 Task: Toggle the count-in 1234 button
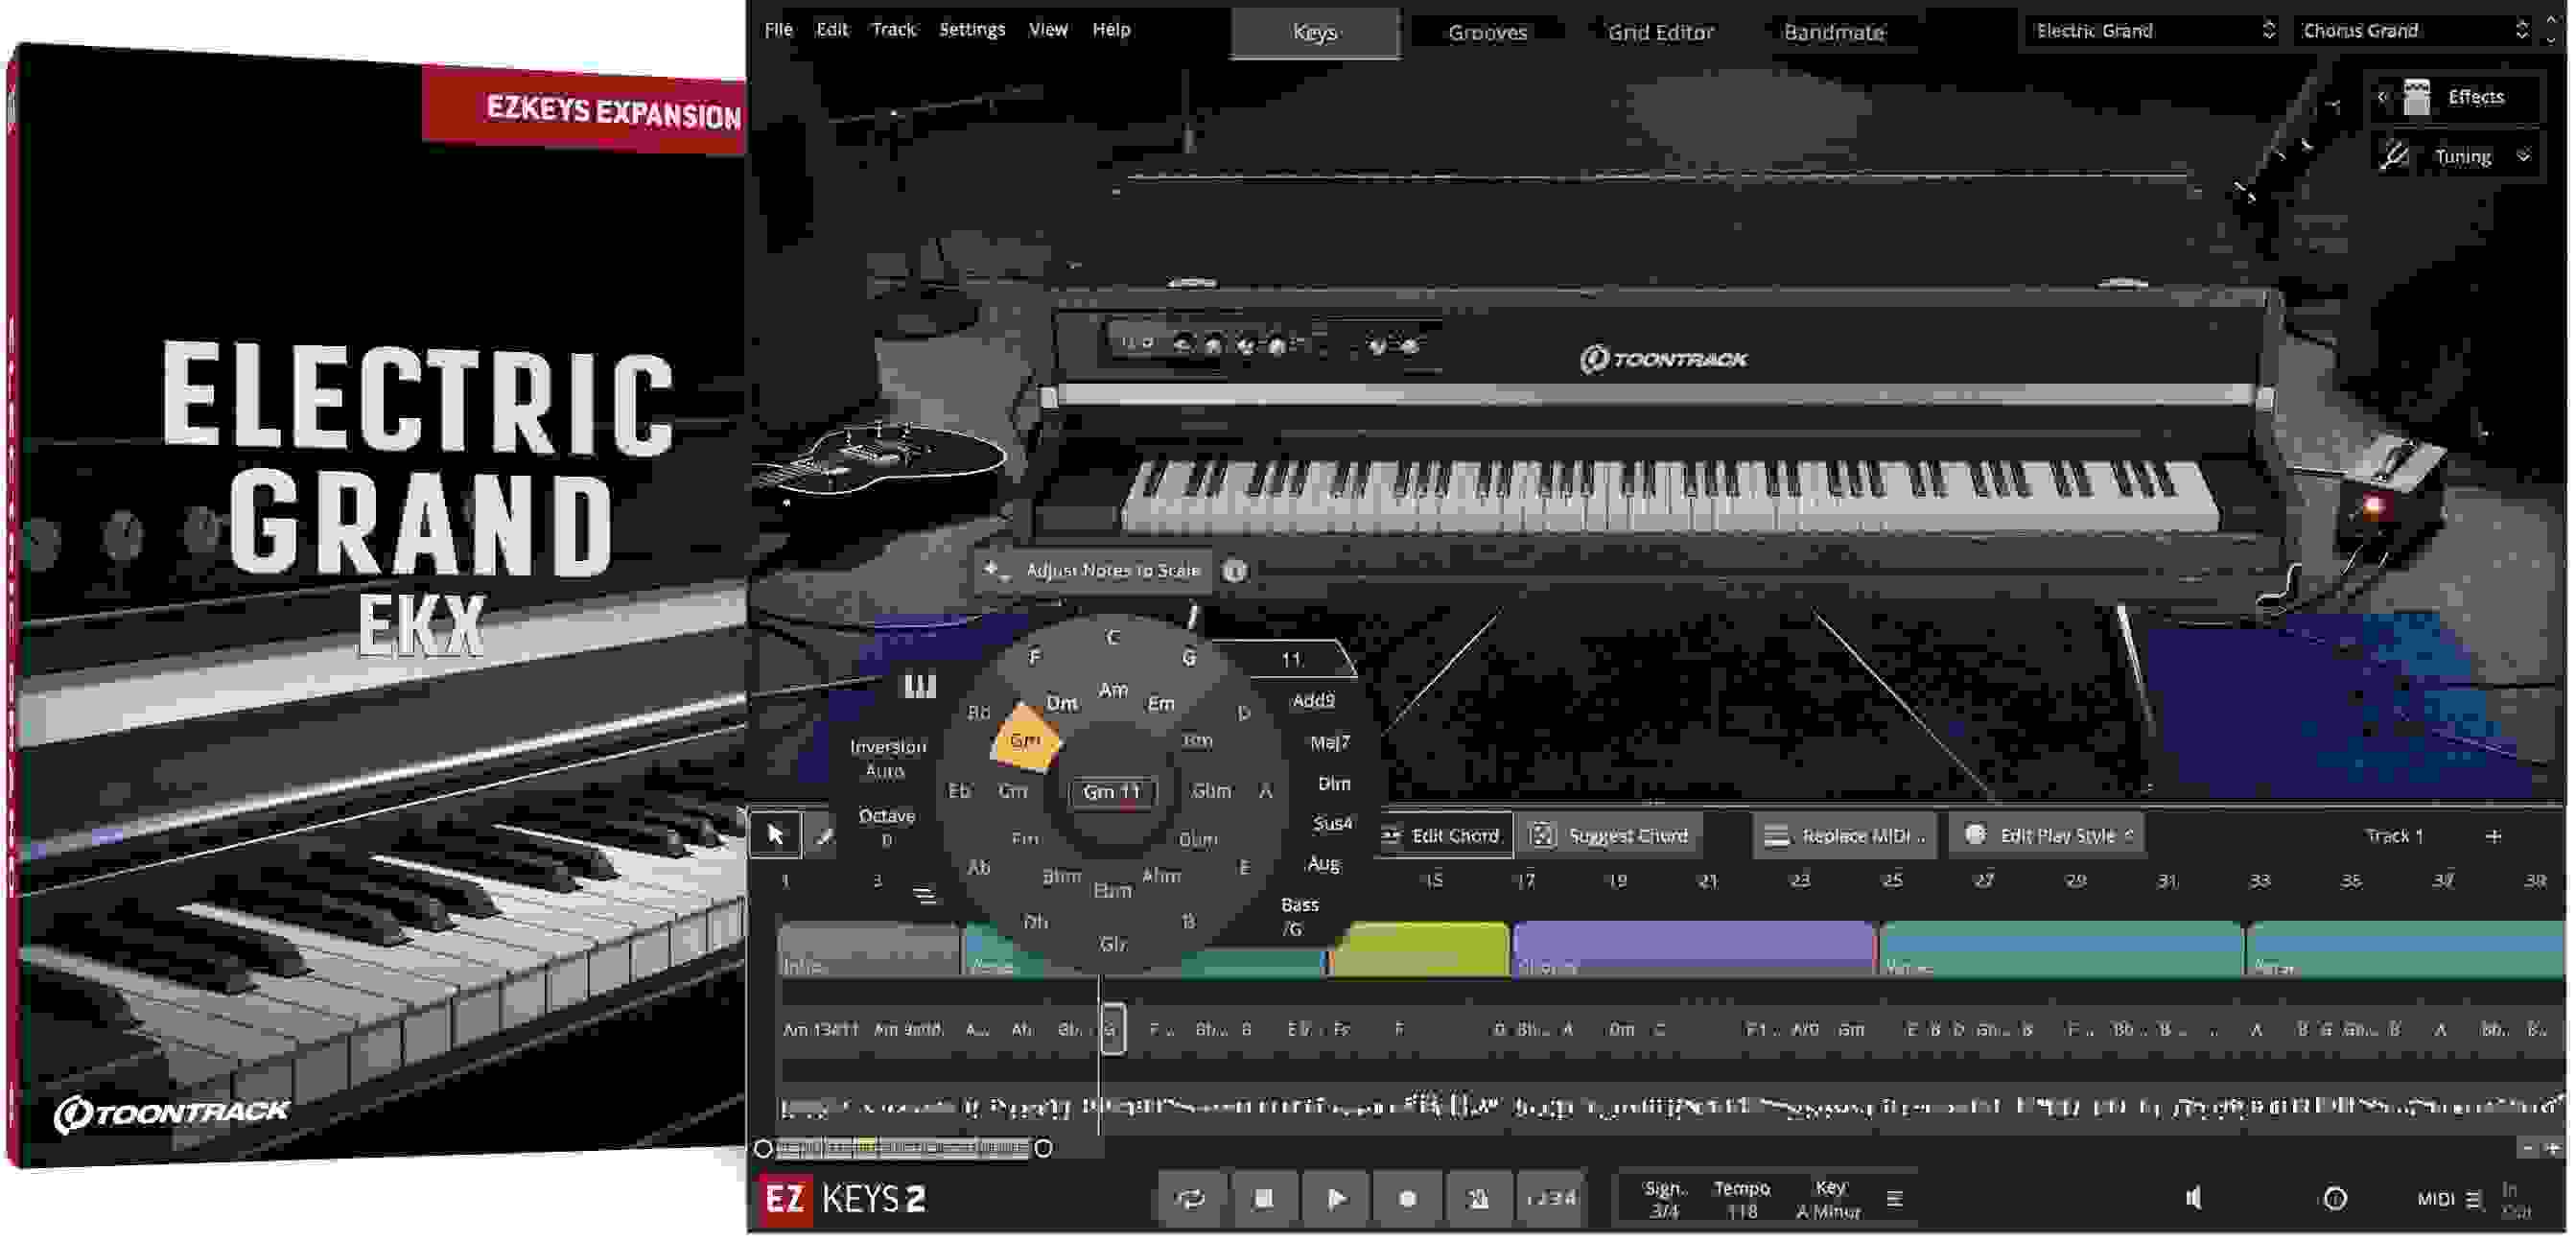point(1550,1197)
